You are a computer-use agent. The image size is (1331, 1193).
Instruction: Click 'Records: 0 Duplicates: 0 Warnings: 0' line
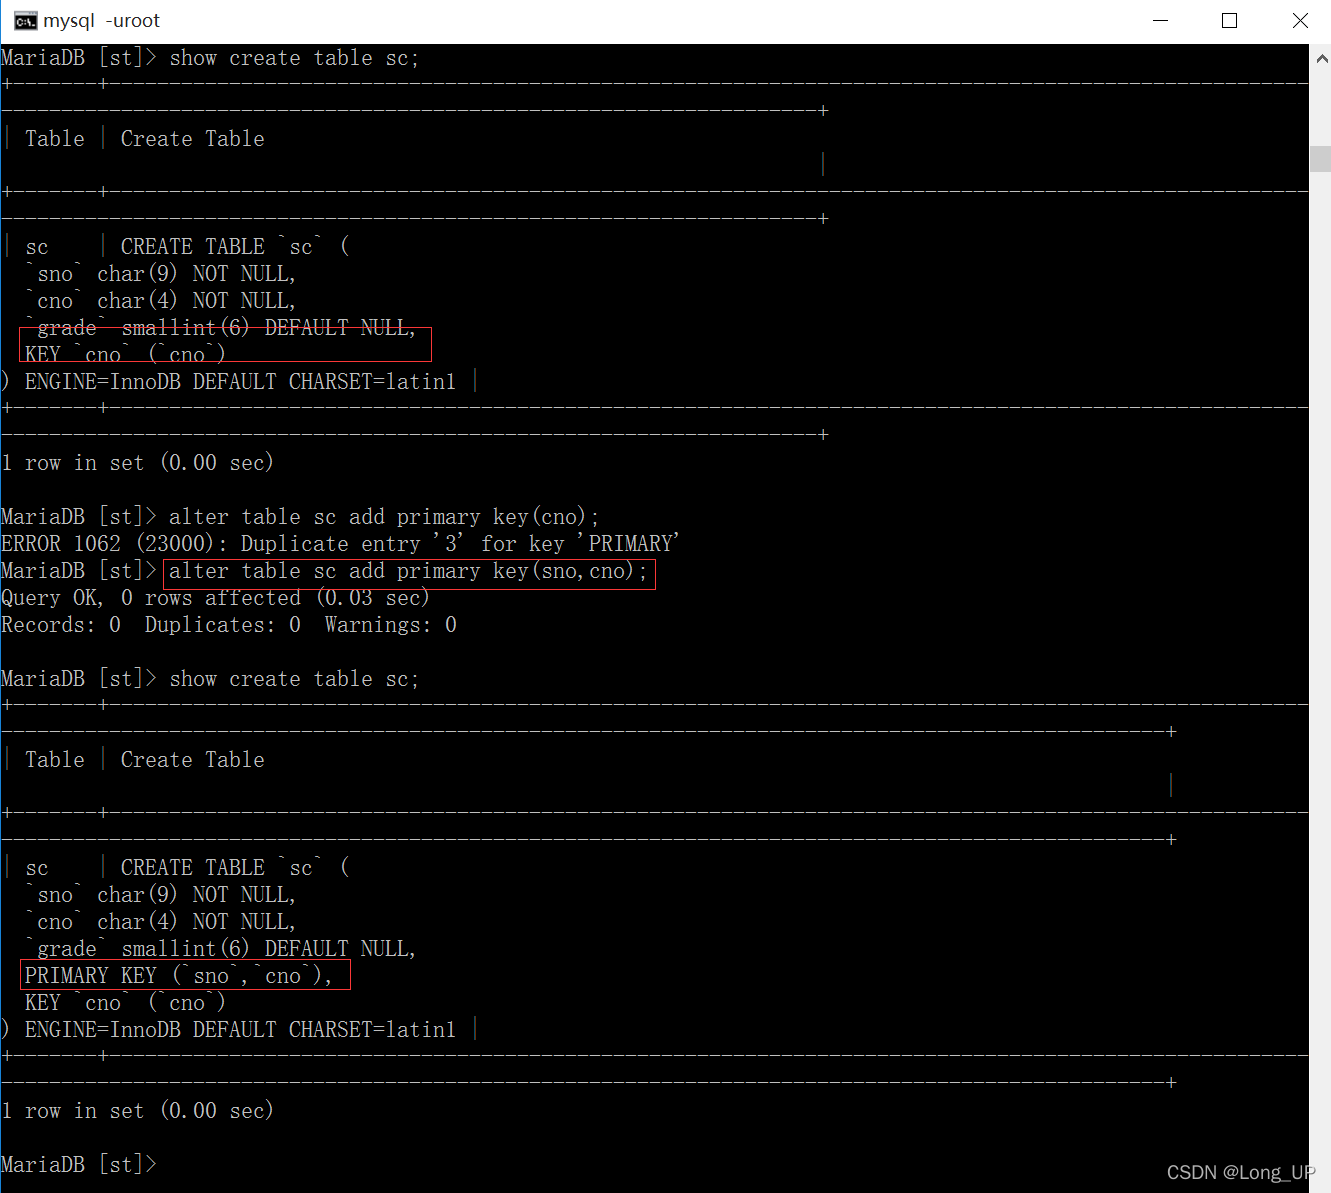coord(229,625)
